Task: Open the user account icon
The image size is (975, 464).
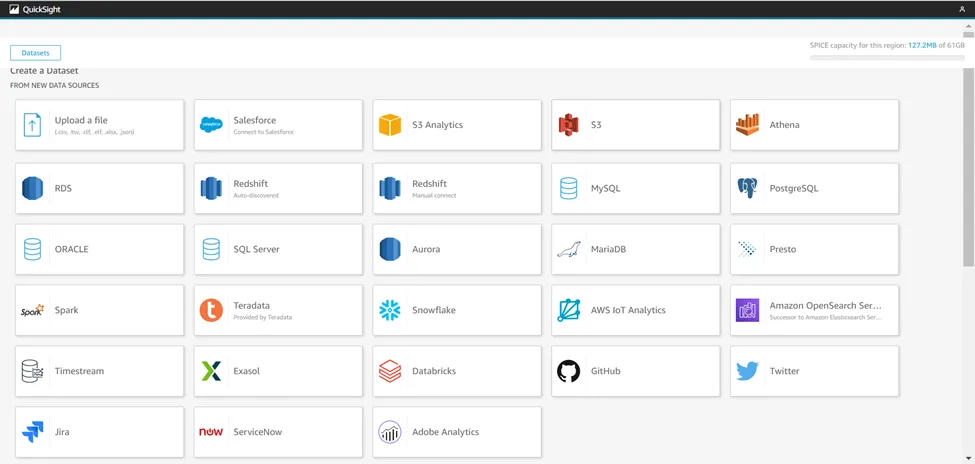Action: coord(962,9)
